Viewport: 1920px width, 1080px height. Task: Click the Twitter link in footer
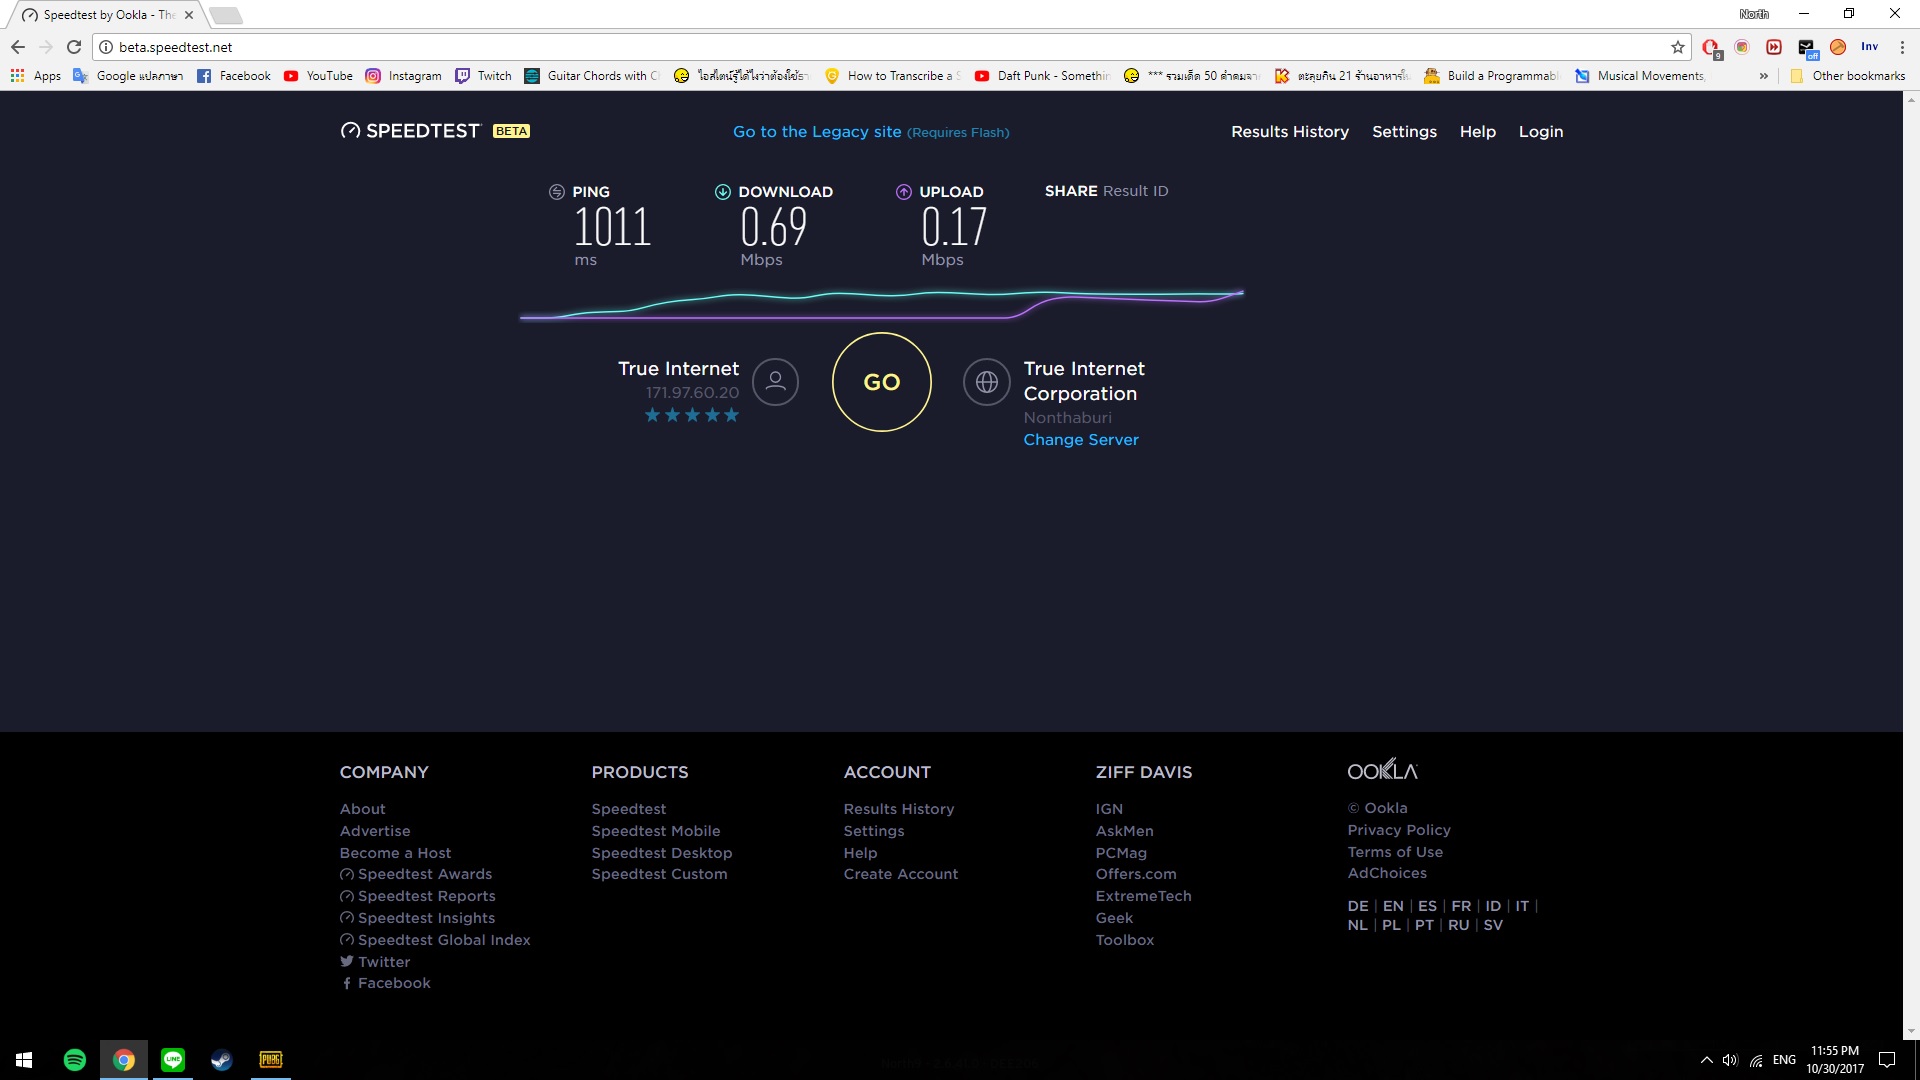pos(384,962)
